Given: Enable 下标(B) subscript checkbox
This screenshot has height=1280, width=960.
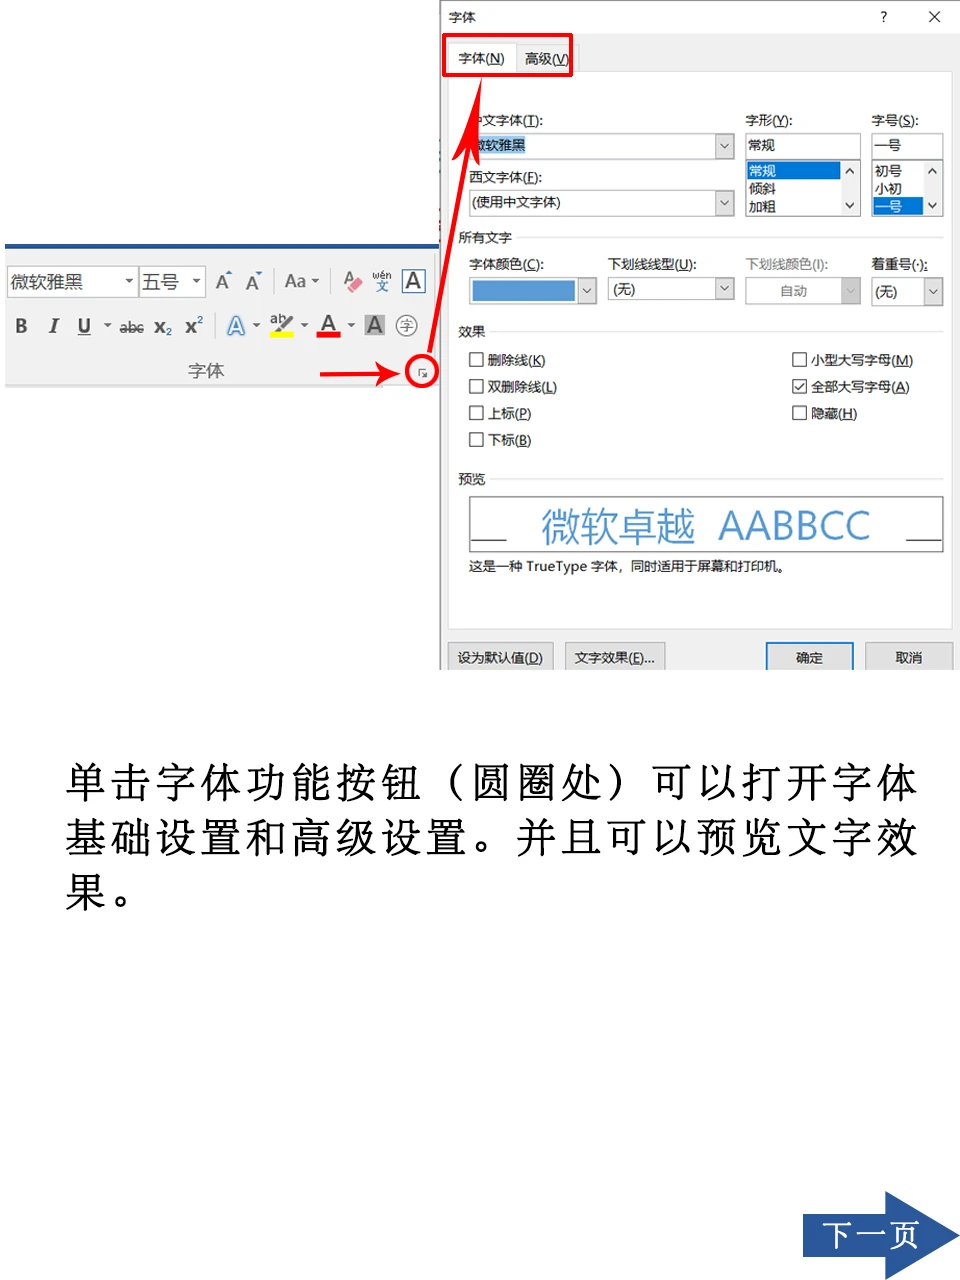Looking at the screenshot, I should [476, 439].
